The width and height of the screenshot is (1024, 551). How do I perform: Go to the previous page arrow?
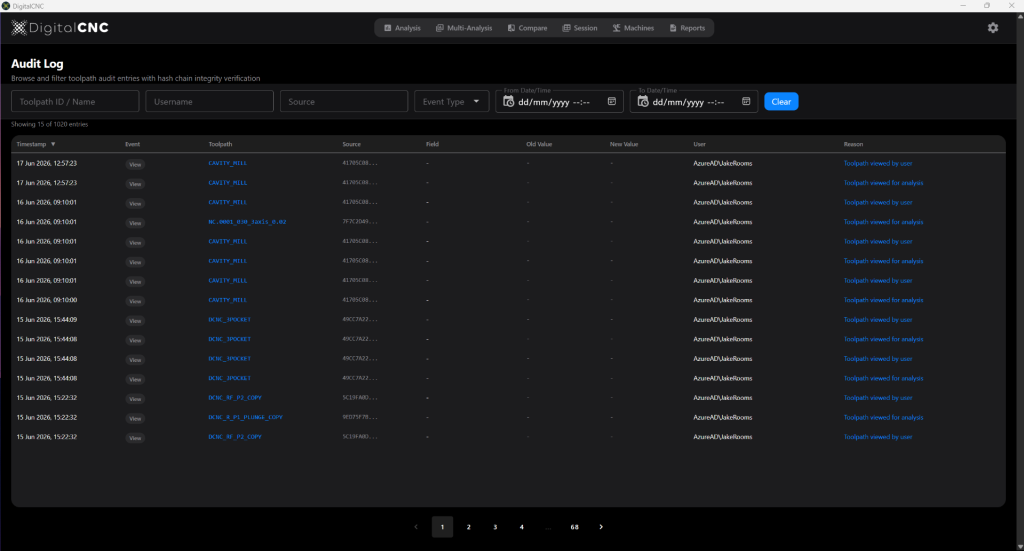(416, 527)
